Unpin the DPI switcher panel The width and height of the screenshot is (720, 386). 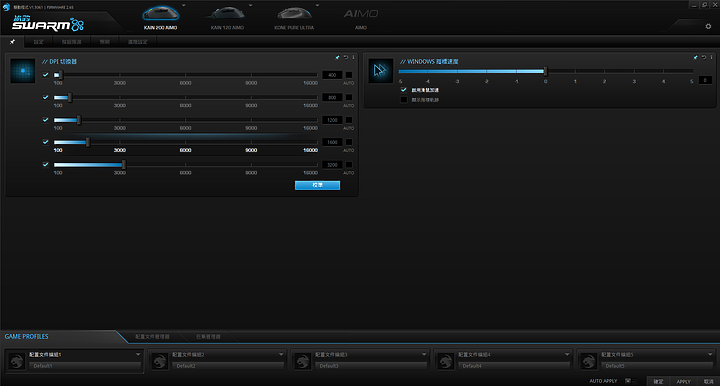click(x=338, y=57)
